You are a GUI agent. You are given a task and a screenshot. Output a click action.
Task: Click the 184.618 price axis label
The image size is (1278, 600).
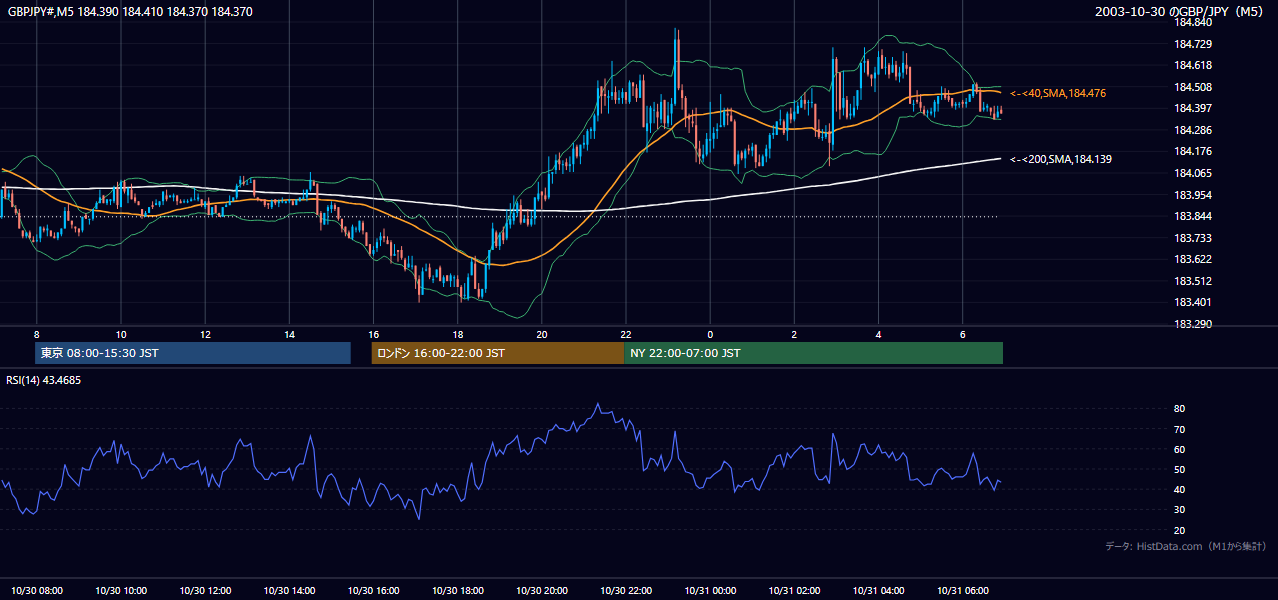click(x=1192, y=65)
